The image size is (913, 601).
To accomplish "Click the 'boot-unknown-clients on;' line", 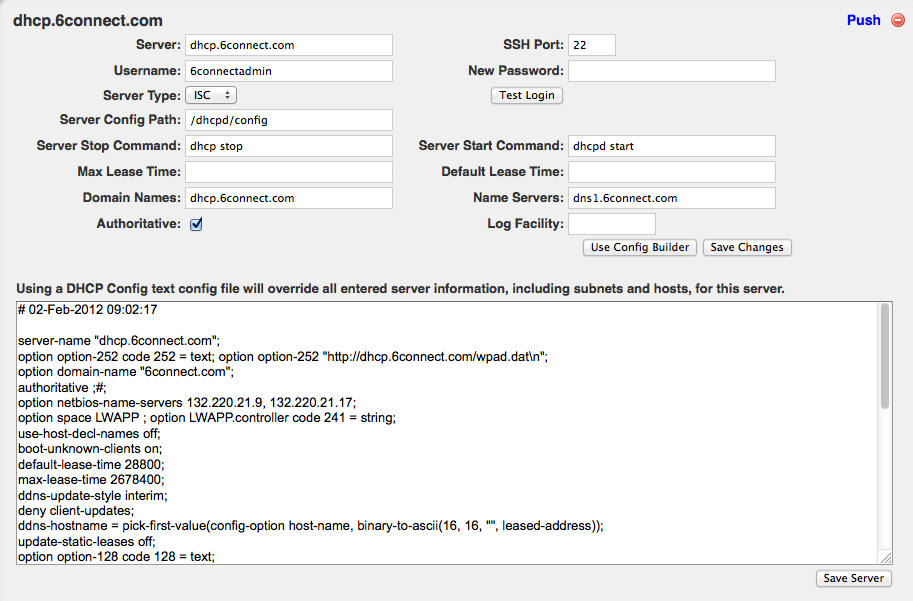I will (x=90, y=449).
